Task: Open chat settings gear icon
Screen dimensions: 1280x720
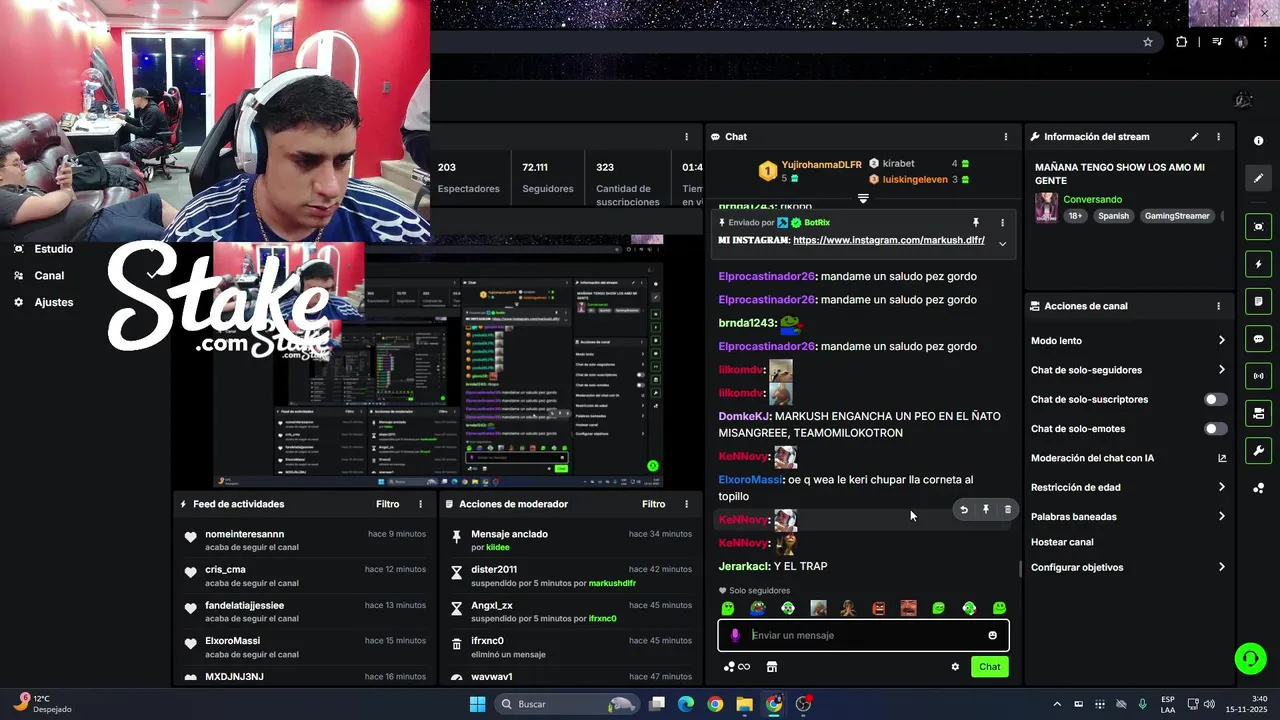Action: tap(955, 667)
